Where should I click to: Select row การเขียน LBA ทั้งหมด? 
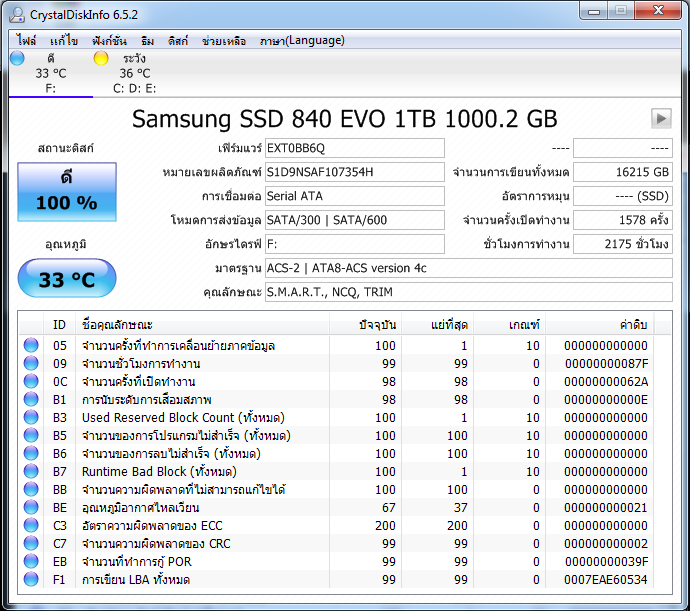(337, 579)
